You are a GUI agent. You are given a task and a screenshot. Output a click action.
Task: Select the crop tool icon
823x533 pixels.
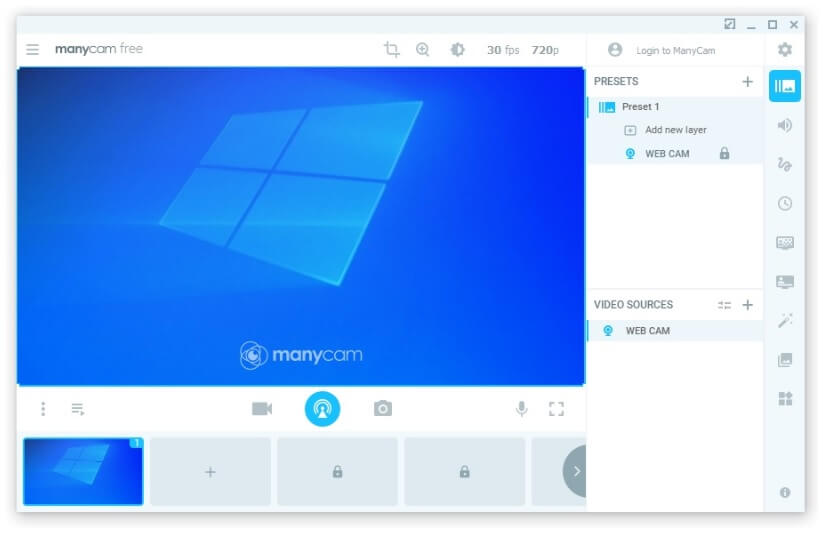pos(392,49)
